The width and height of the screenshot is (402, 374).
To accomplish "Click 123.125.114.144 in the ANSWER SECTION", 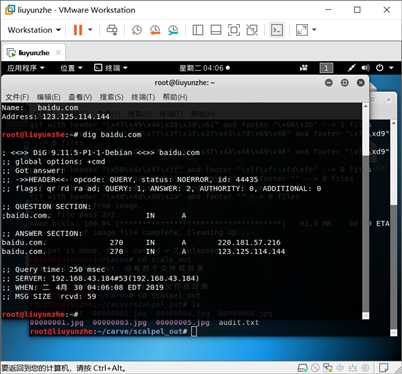I will point(251,252).
